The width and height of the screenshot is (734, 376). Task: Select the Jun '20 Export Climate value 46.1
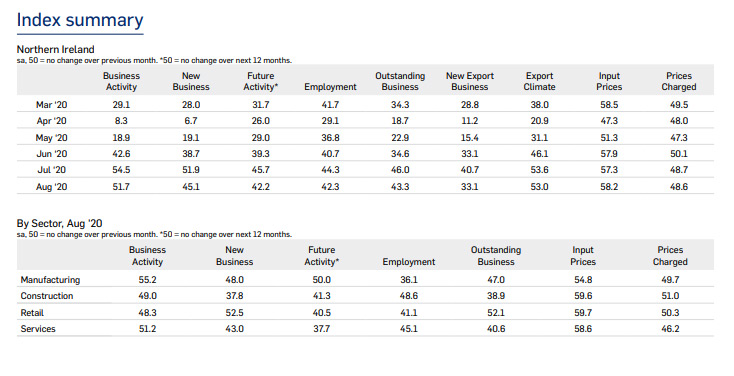tap(539, 154)
